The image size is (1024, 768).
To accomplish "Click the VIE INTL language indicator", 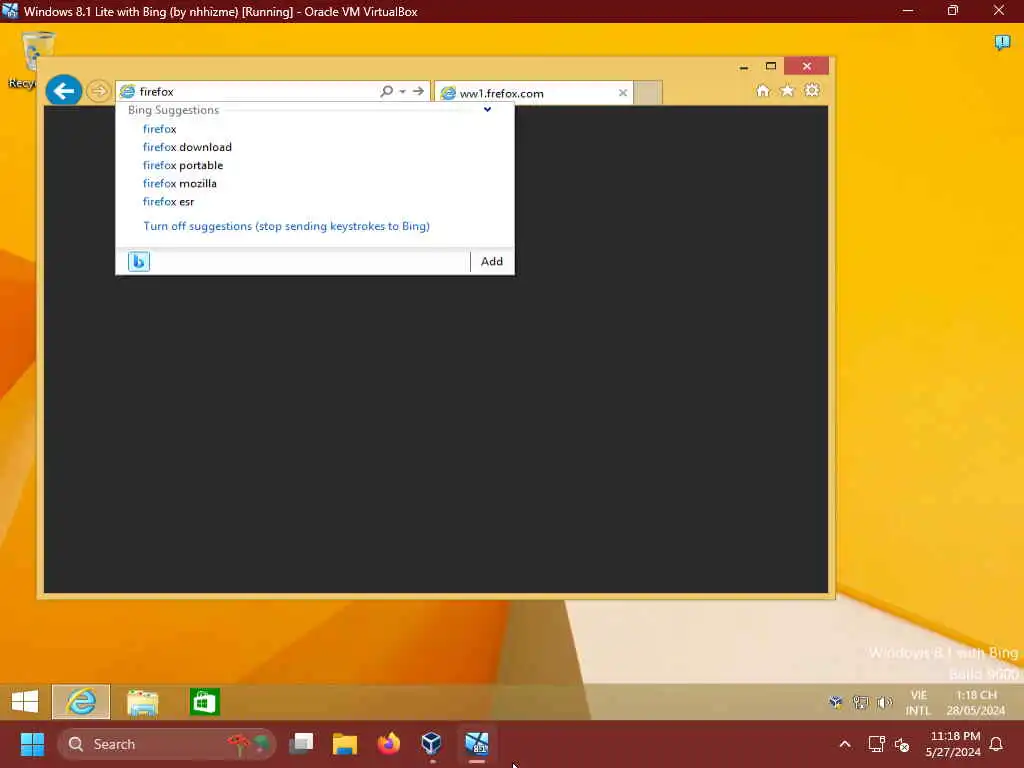I will 918,703.
